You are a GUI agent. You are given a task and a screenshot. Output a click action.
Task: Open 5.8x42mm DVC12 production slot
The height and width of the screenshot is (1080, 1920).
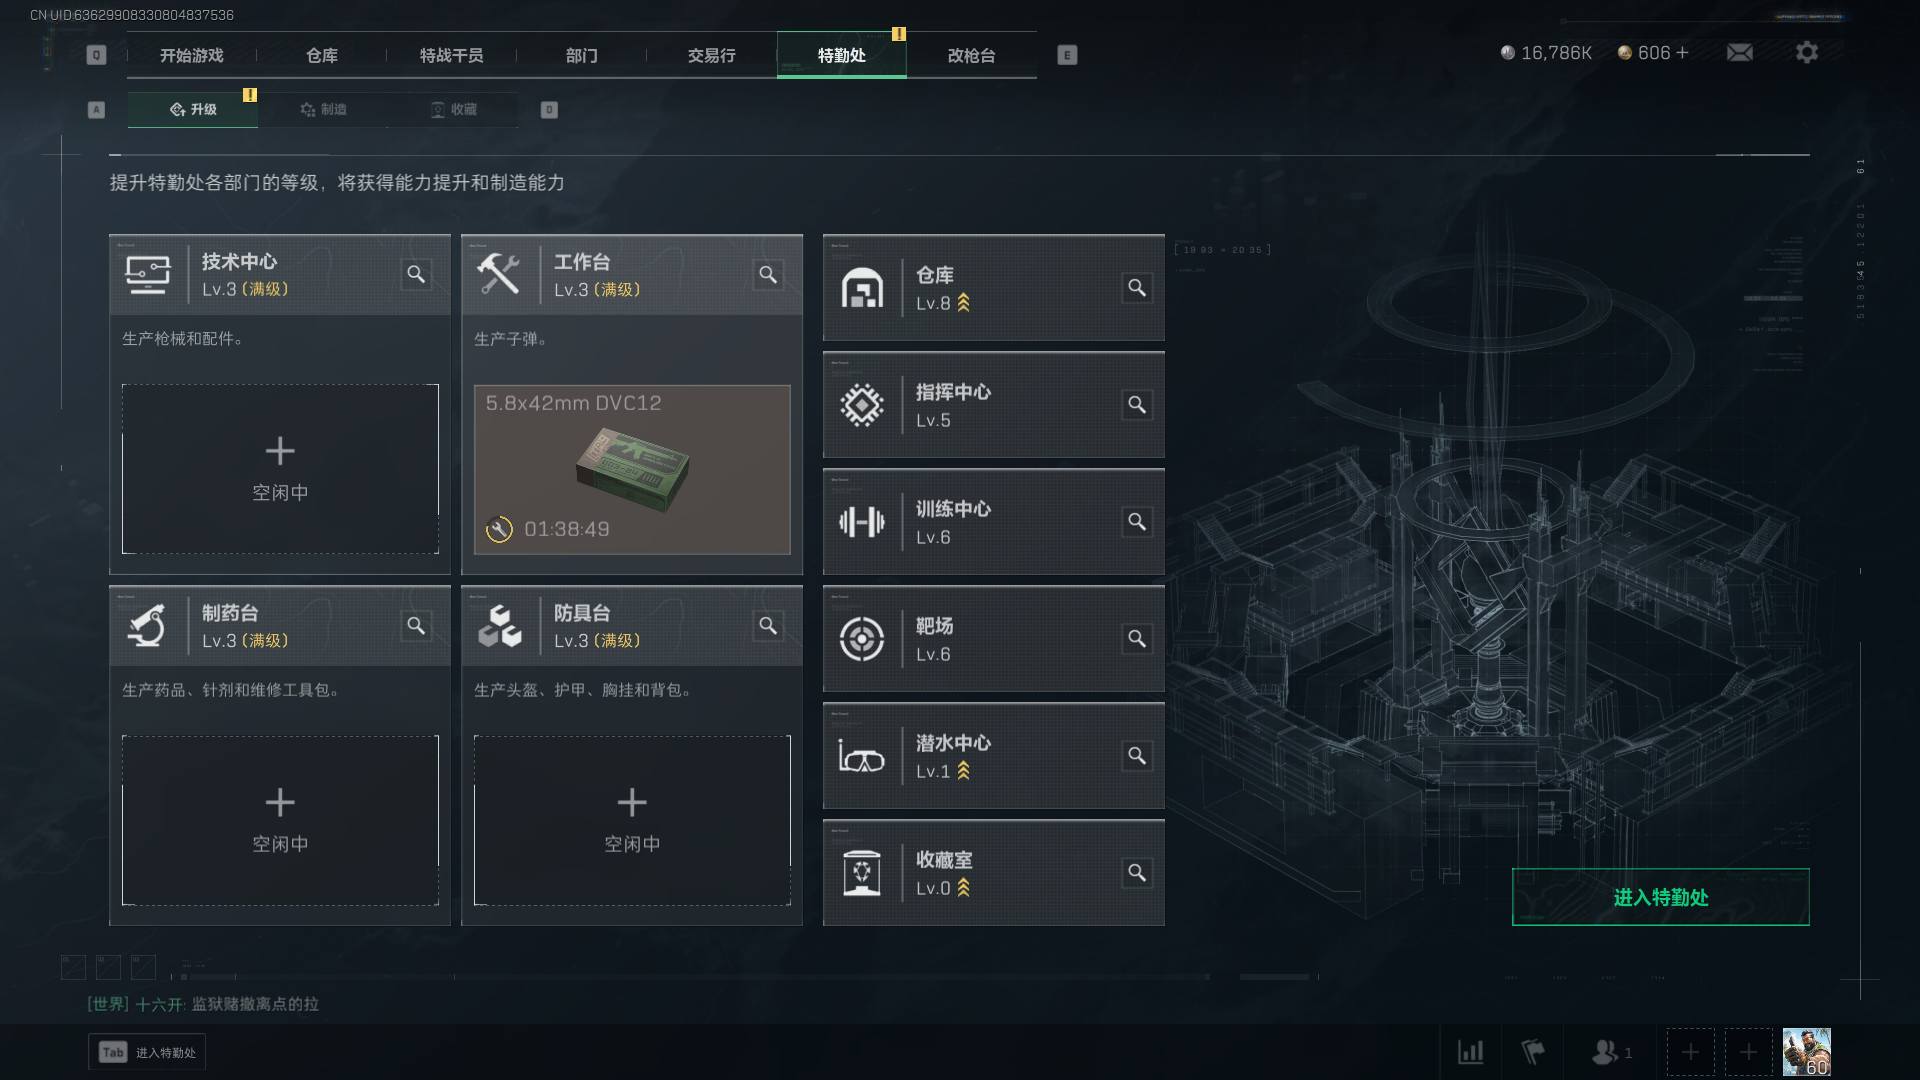tap(632, 469)
